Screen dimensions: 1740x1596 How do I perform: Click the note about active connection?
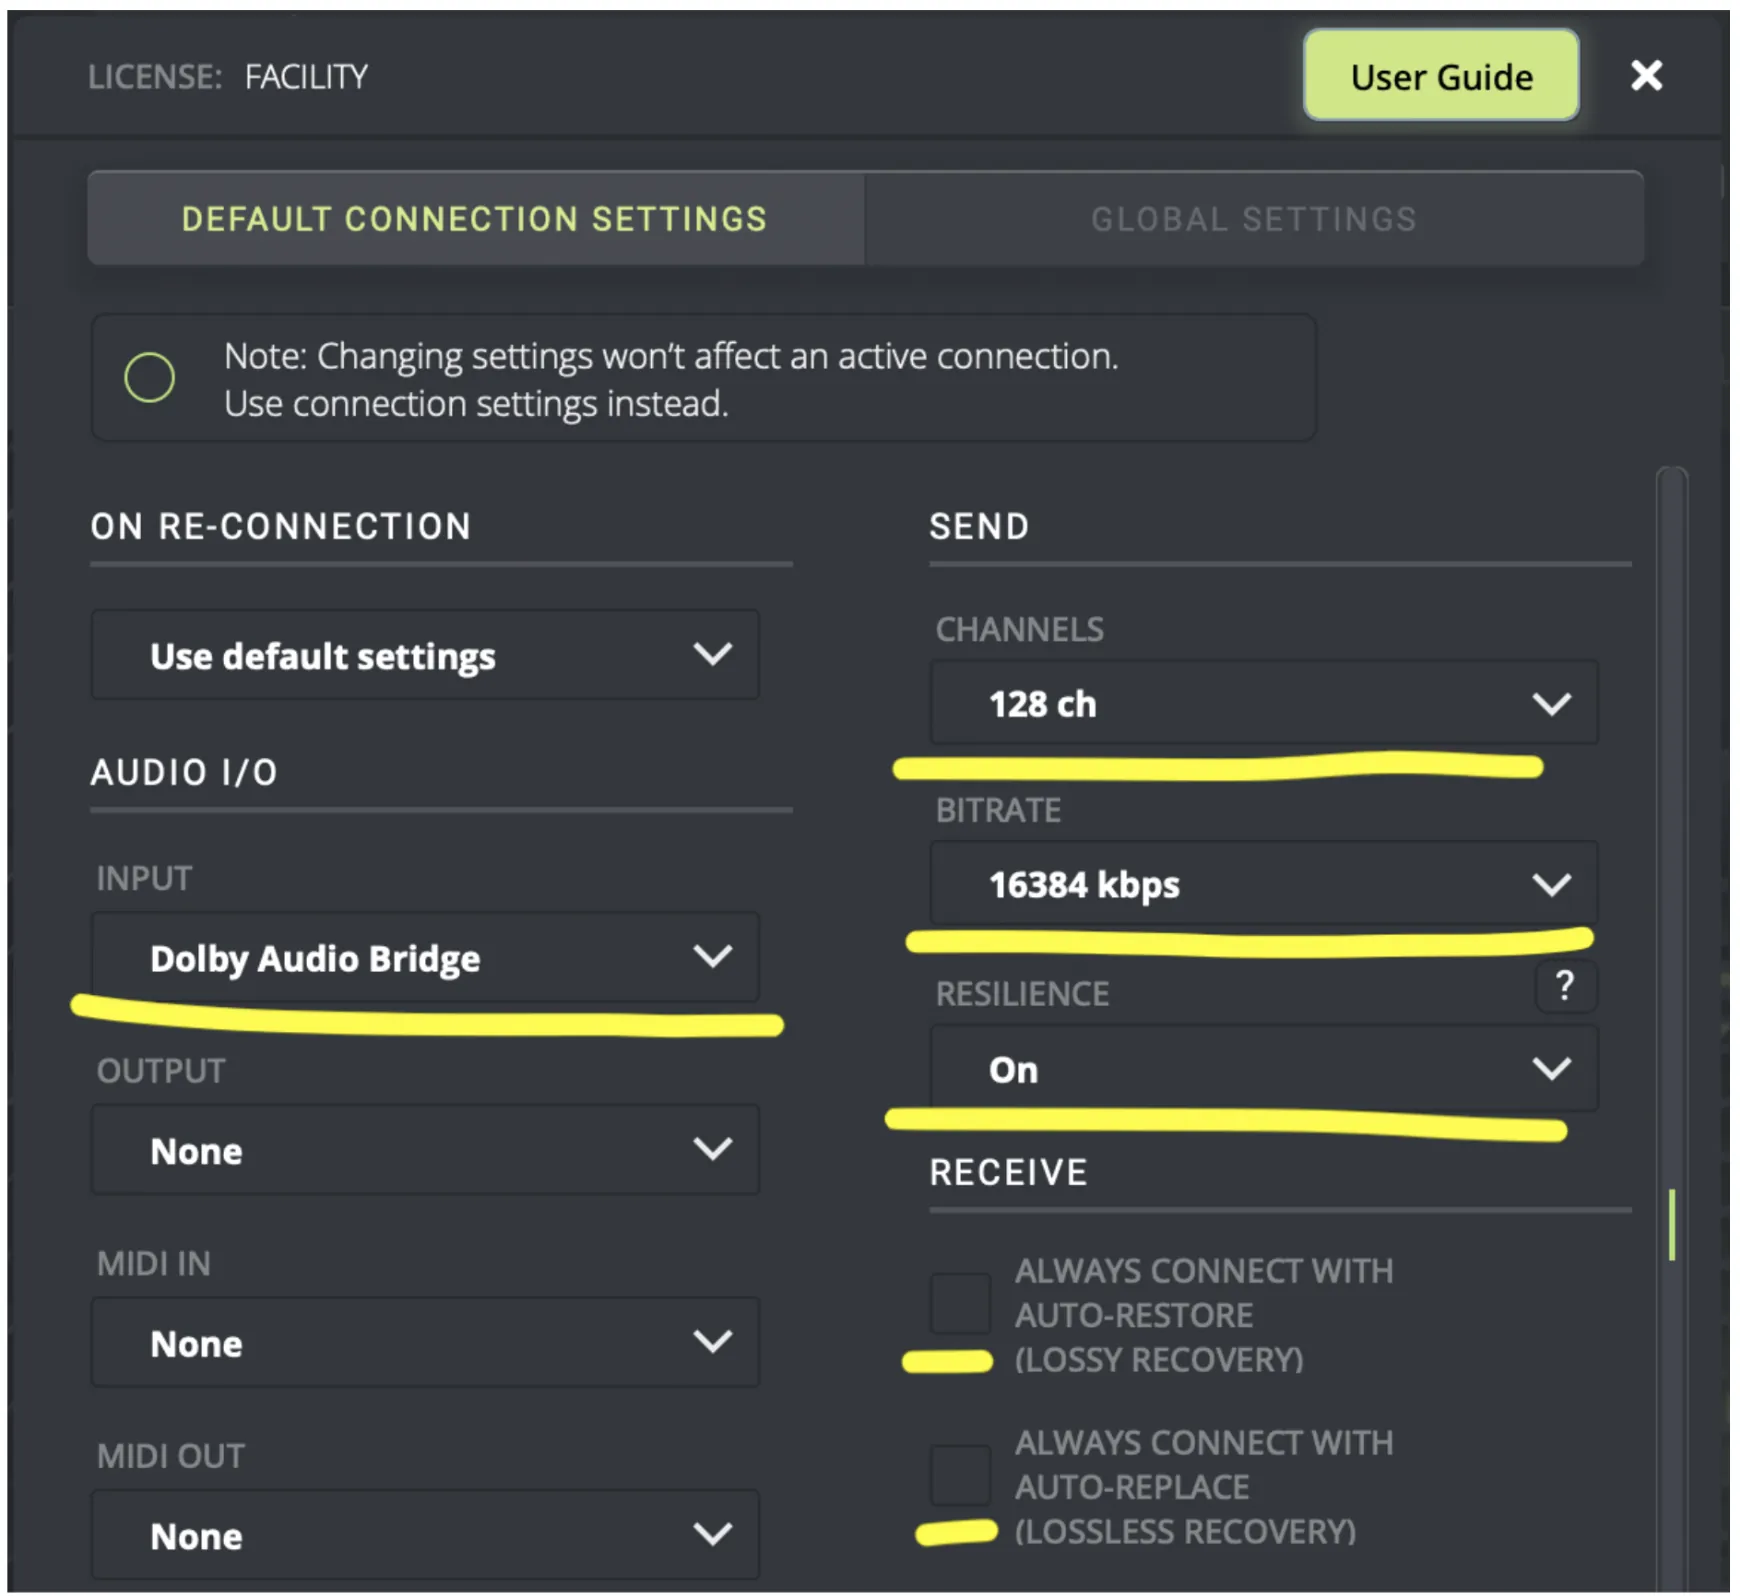(671, 380)
